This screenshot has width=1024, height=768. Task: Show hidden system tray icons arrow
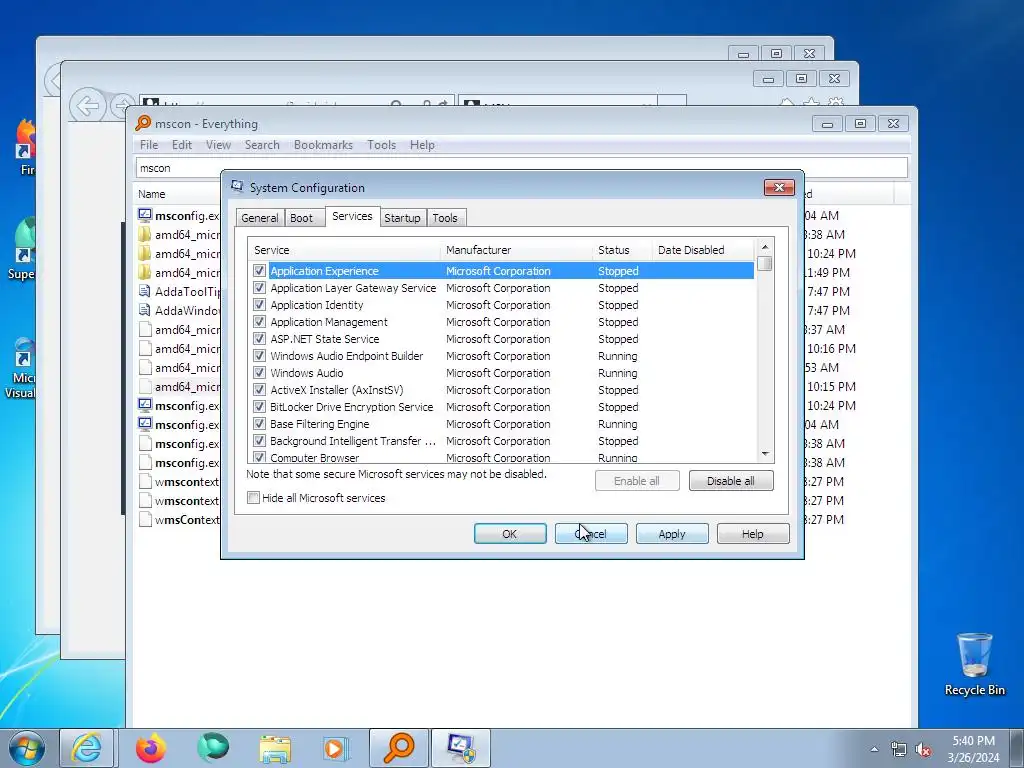tap(874, 749)
